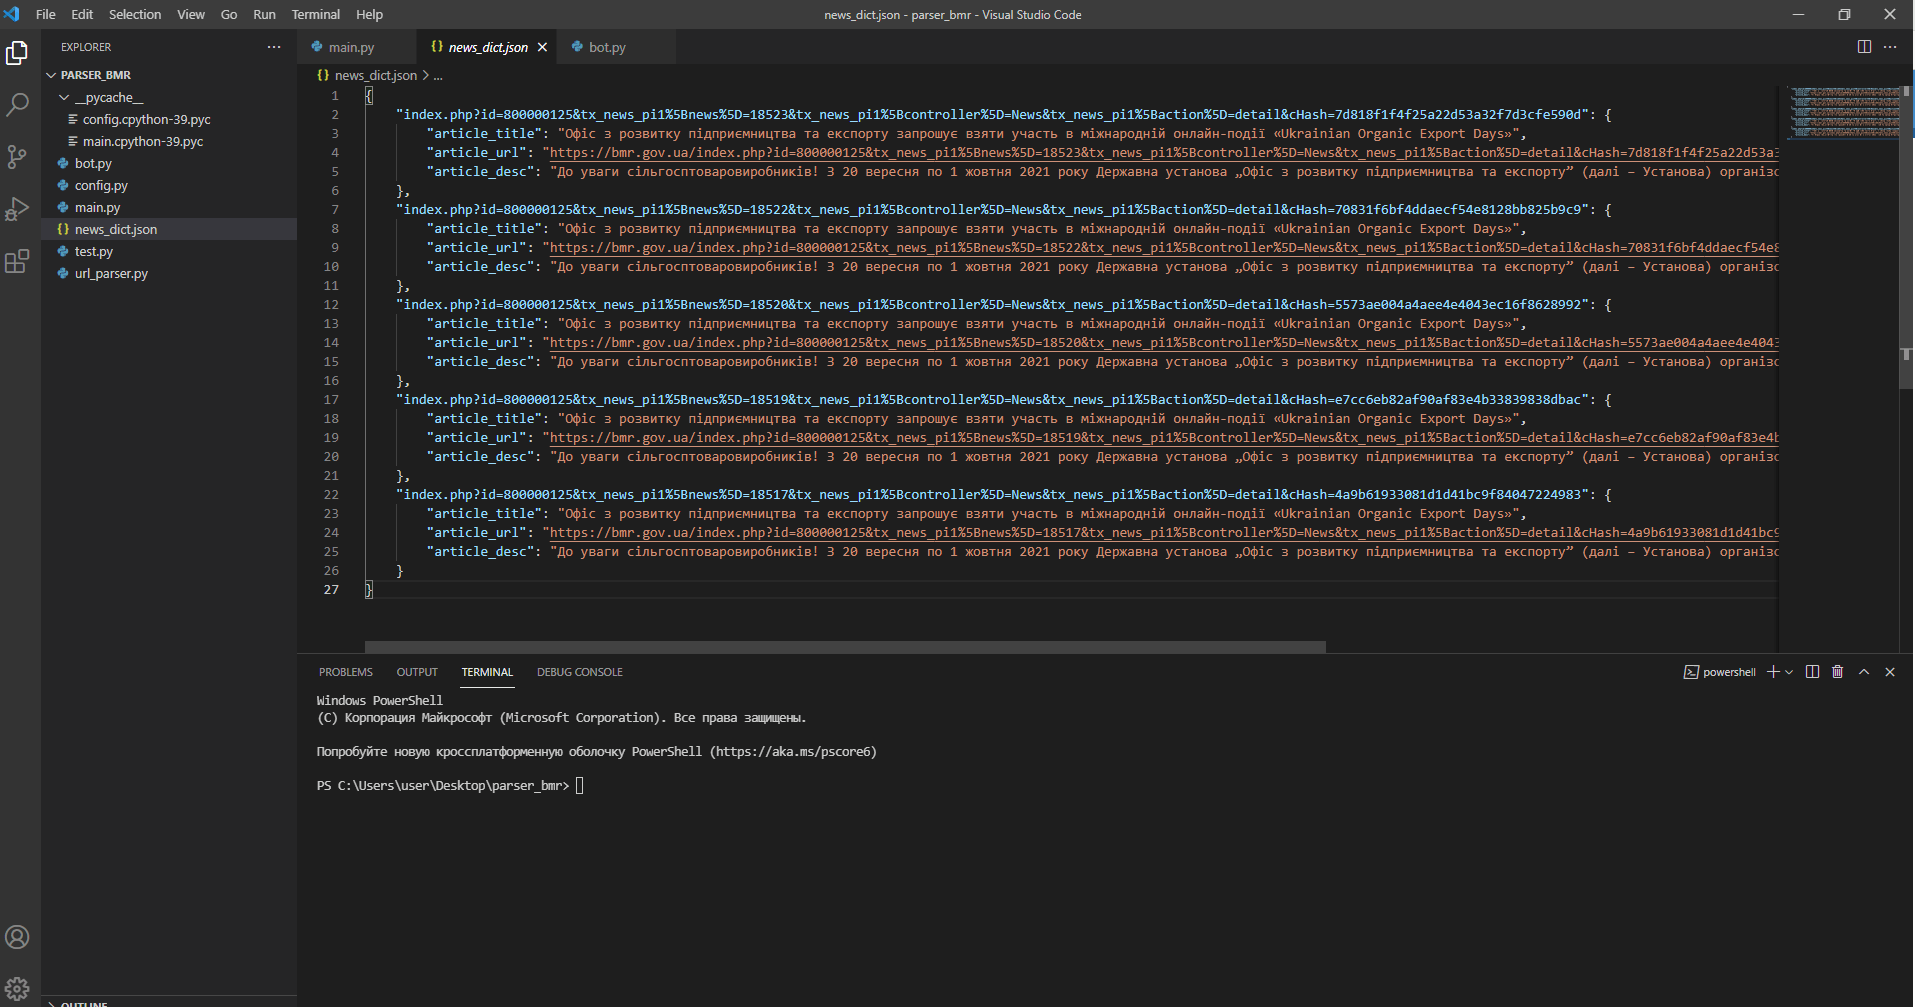Open the View menu
Image resolution: width=1915 pixels, height=1007 pixels.
[x=191, y=14]
